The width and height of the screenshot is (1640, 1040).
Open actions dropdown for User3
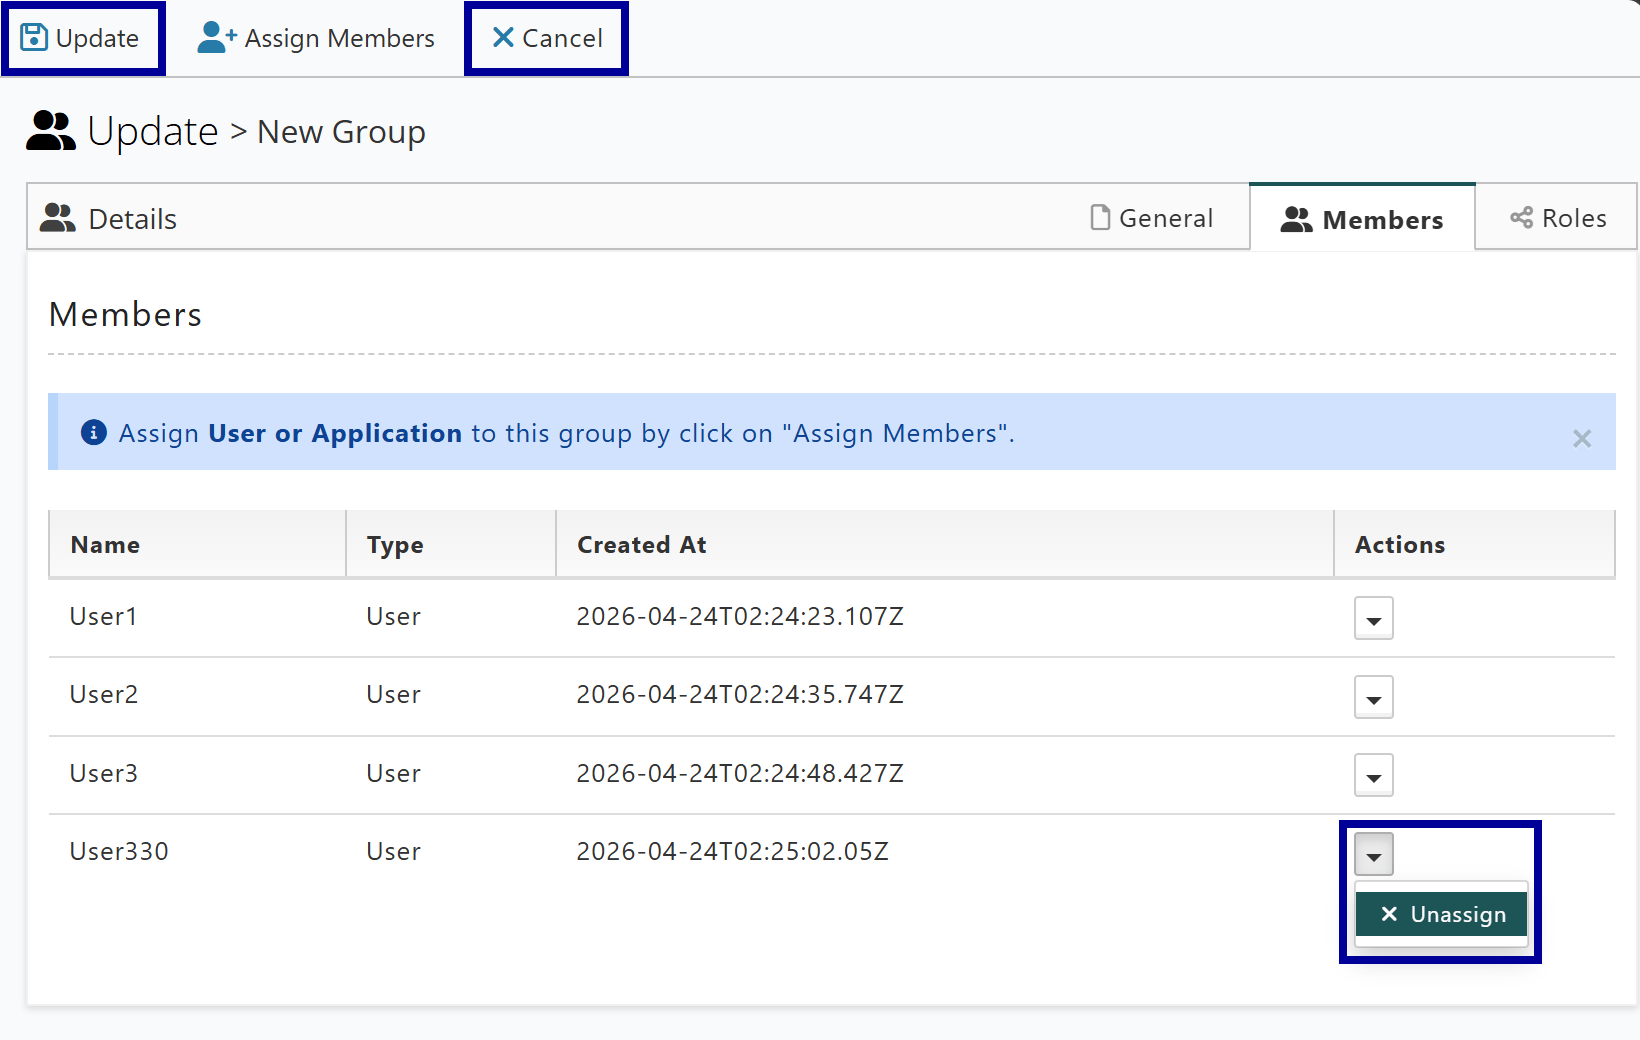[x=1374, y=776]
